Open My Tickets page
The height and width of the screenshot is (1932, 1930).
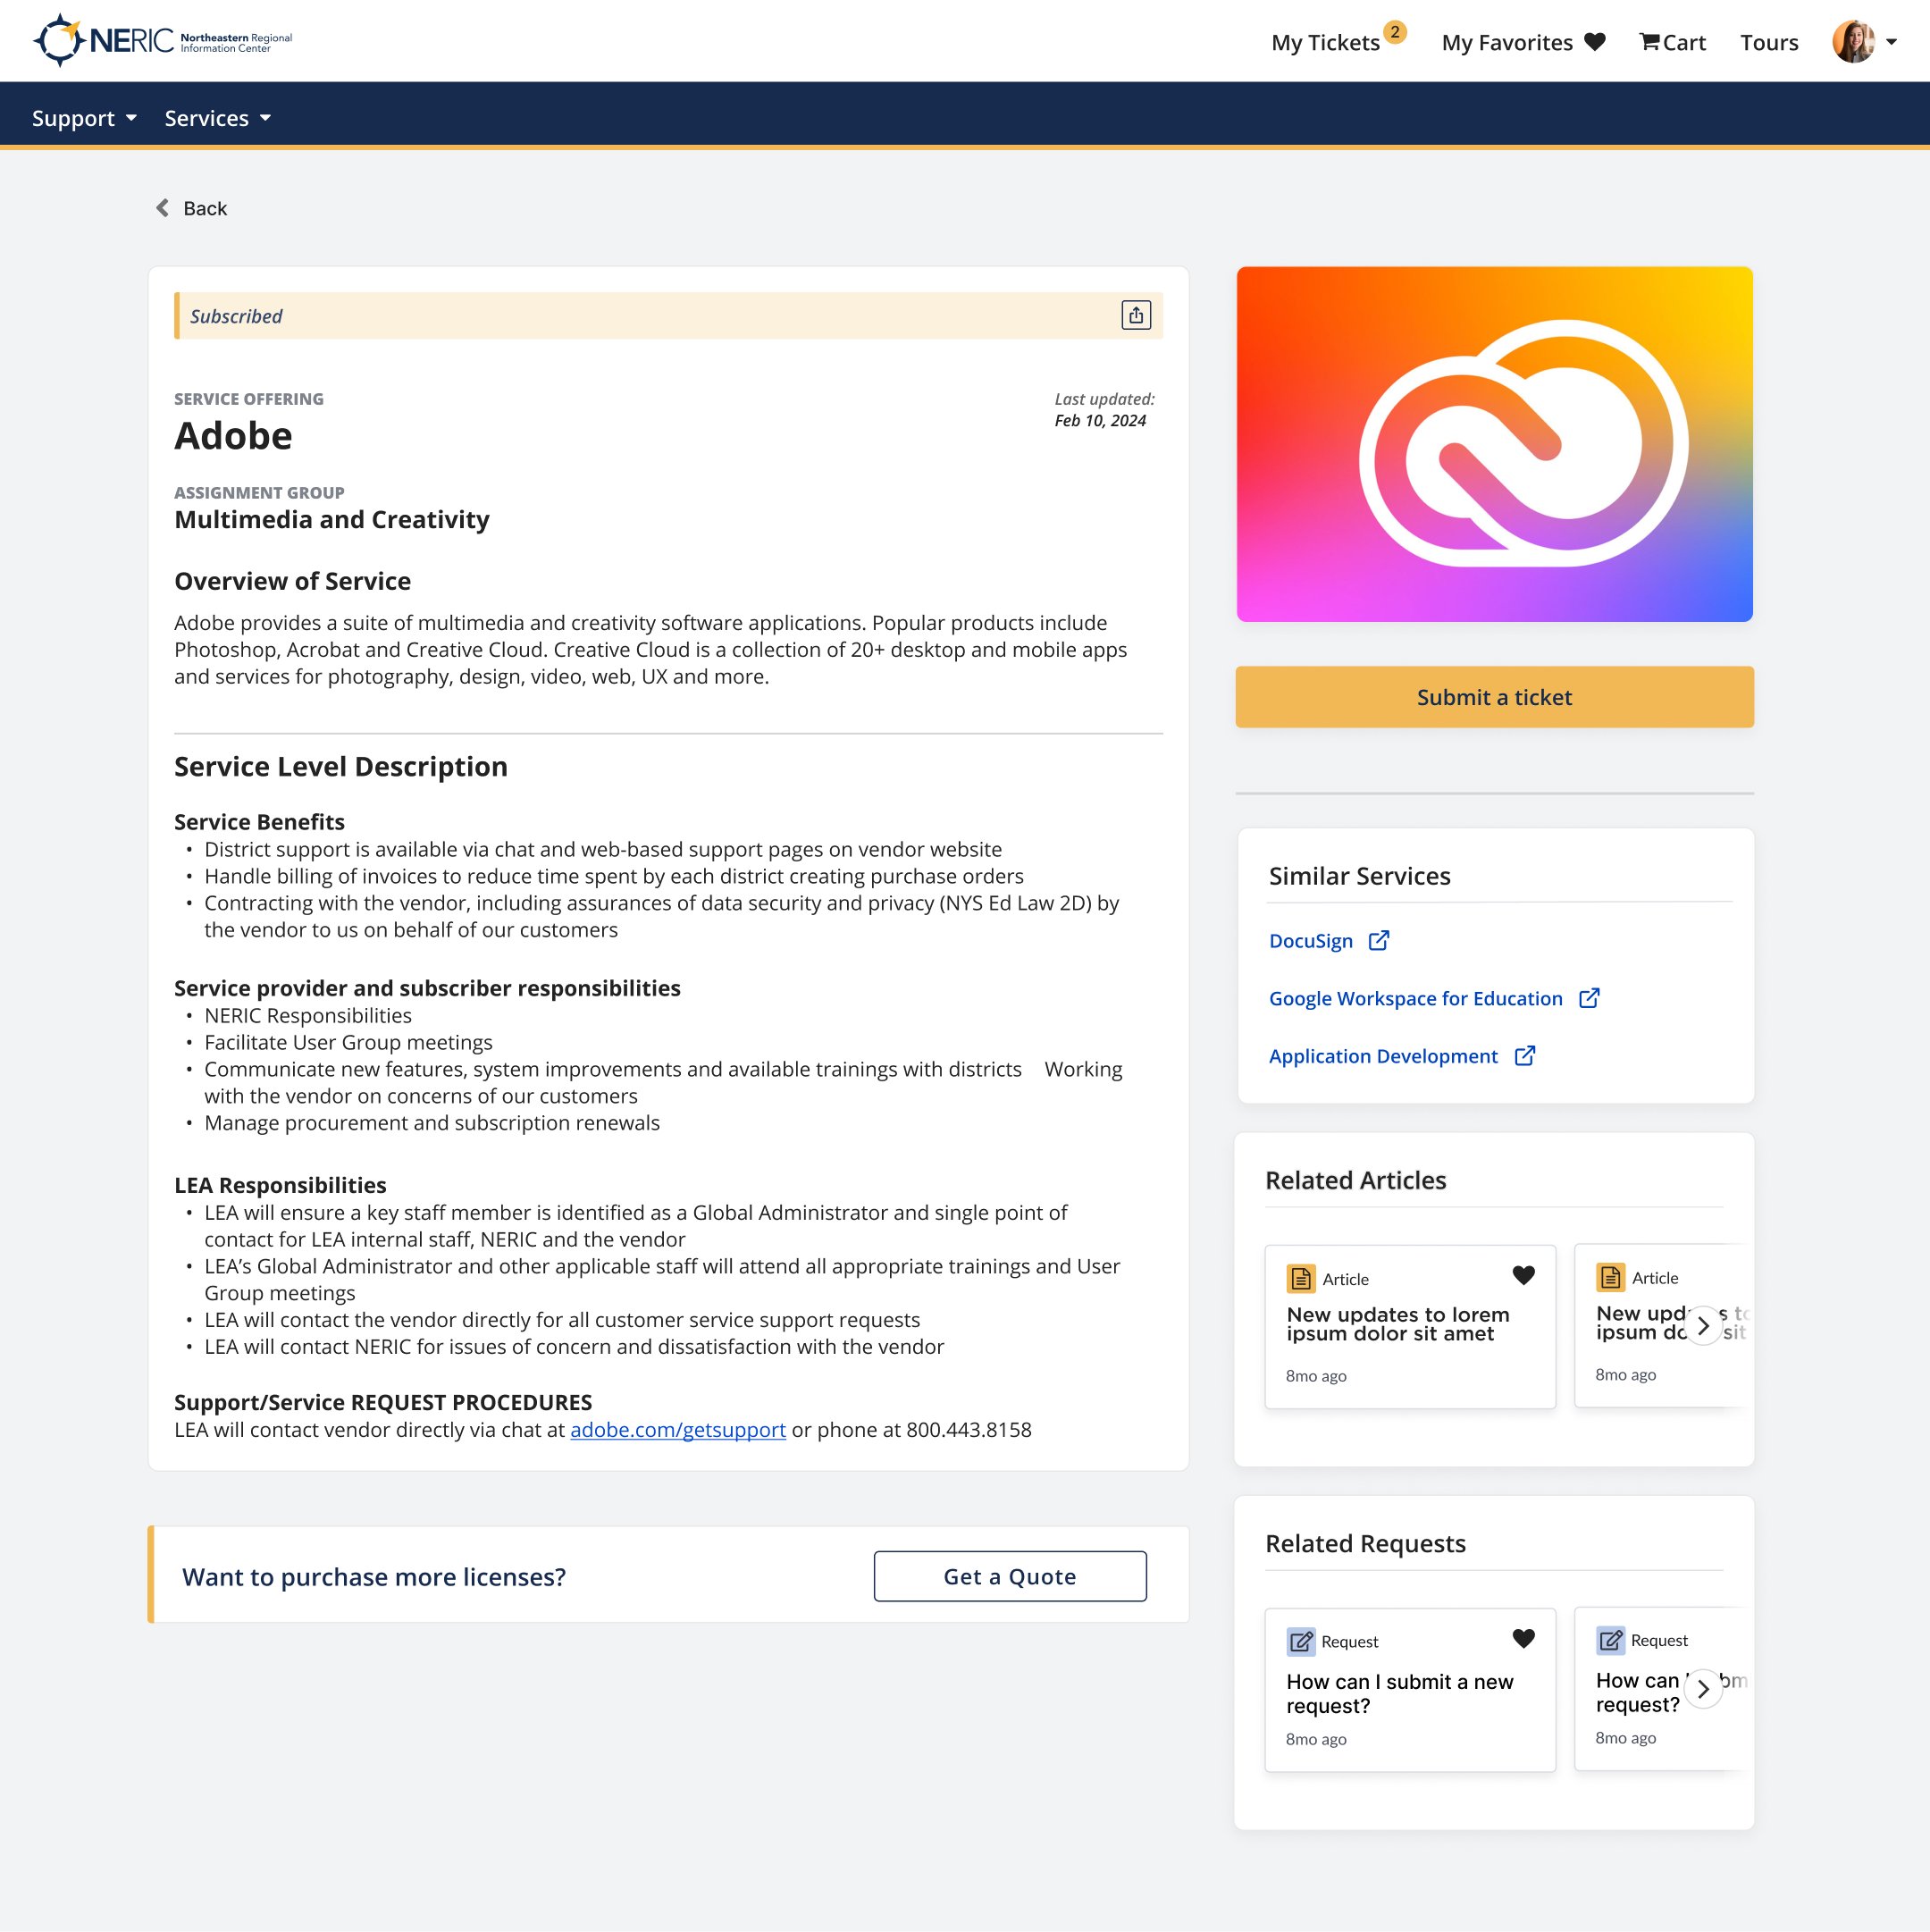click(1325, 42)
